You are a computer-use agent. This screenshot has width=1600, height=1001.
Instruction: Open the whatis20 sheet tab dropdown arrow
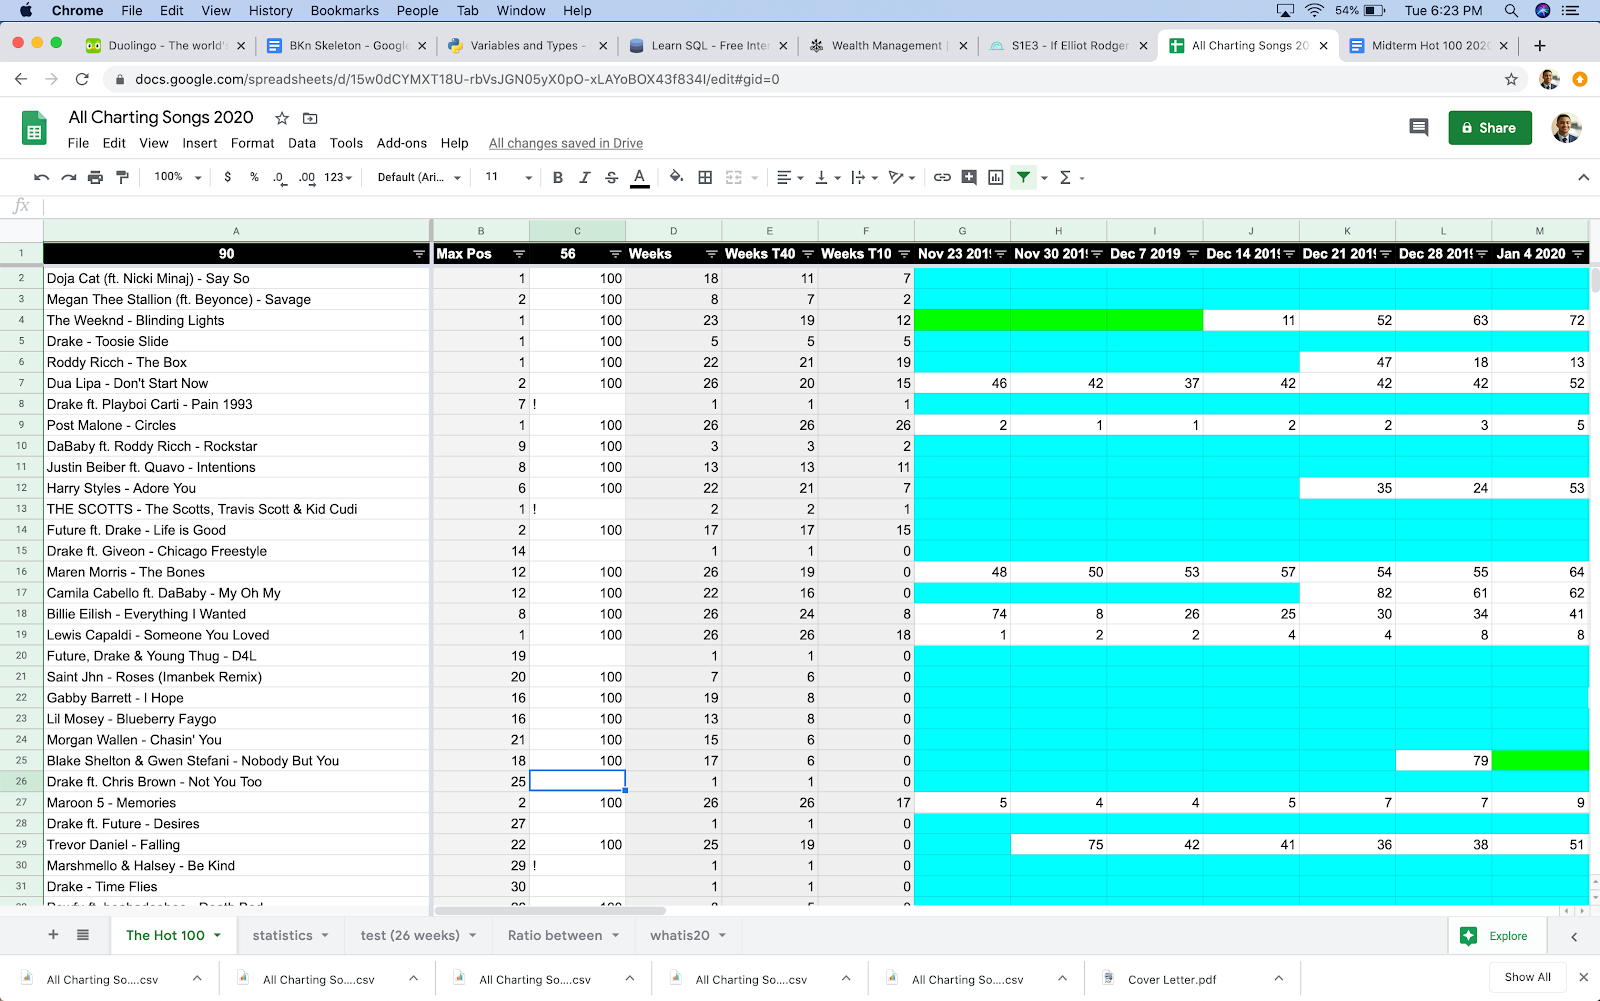pos(722,935)
